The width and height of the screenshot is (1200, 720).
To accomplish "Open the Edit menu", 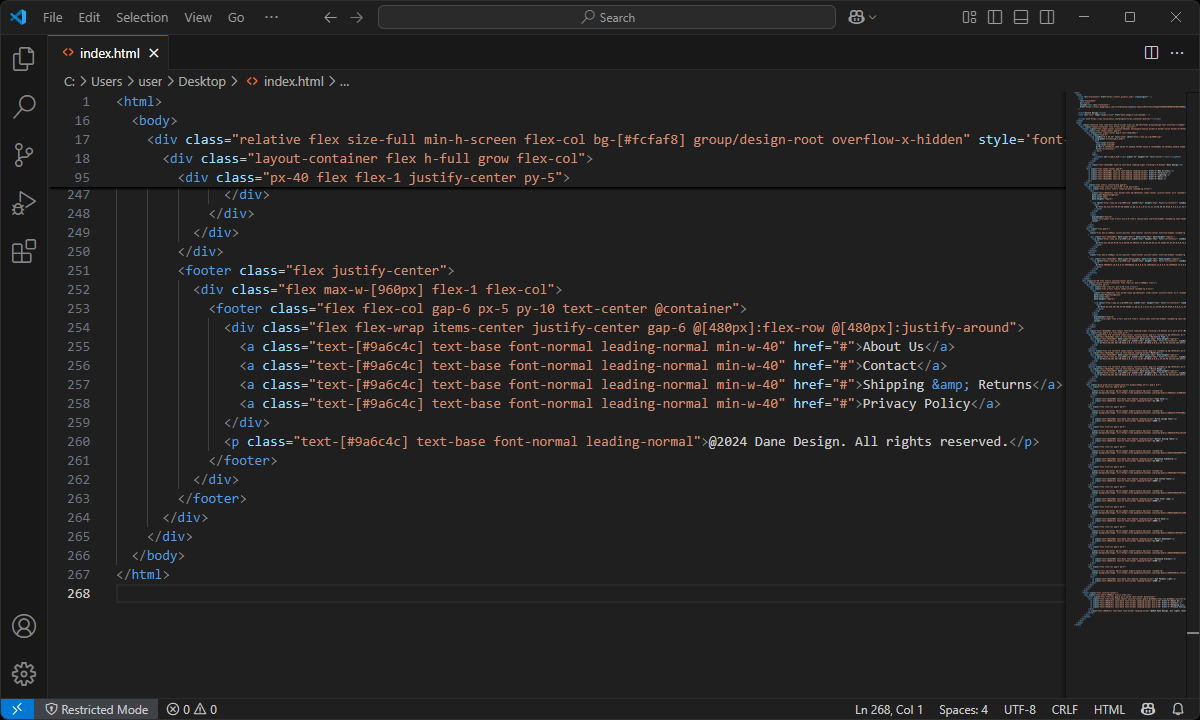I will (x=89, y=17).
